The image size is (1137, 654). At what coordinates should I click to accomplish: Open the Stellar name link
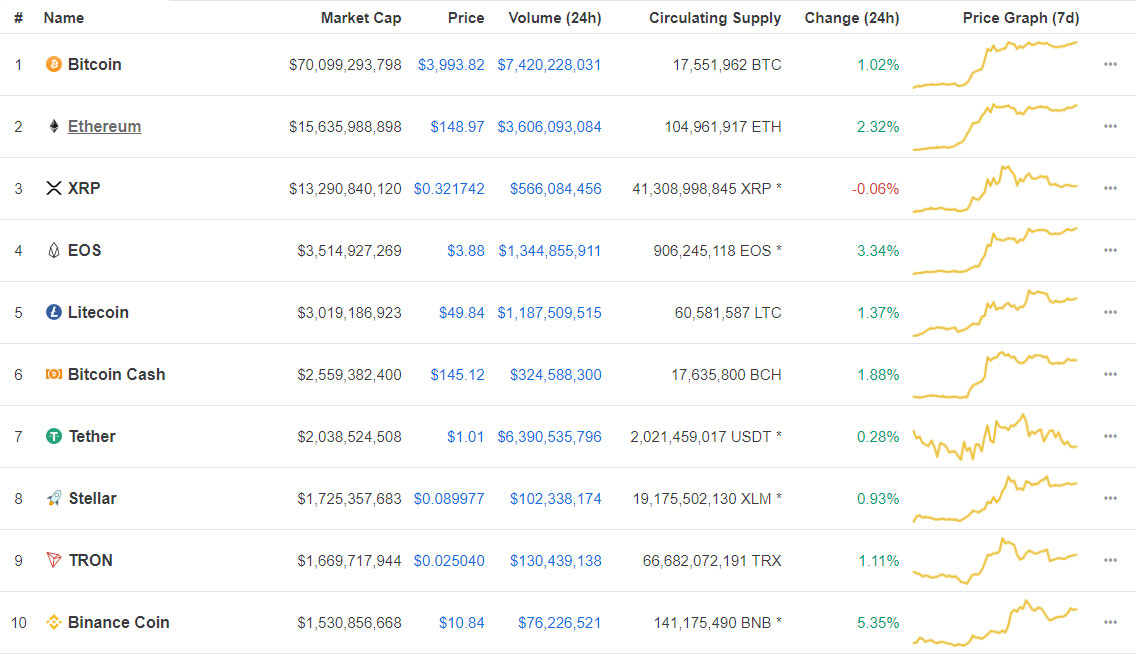coord(93,498)
